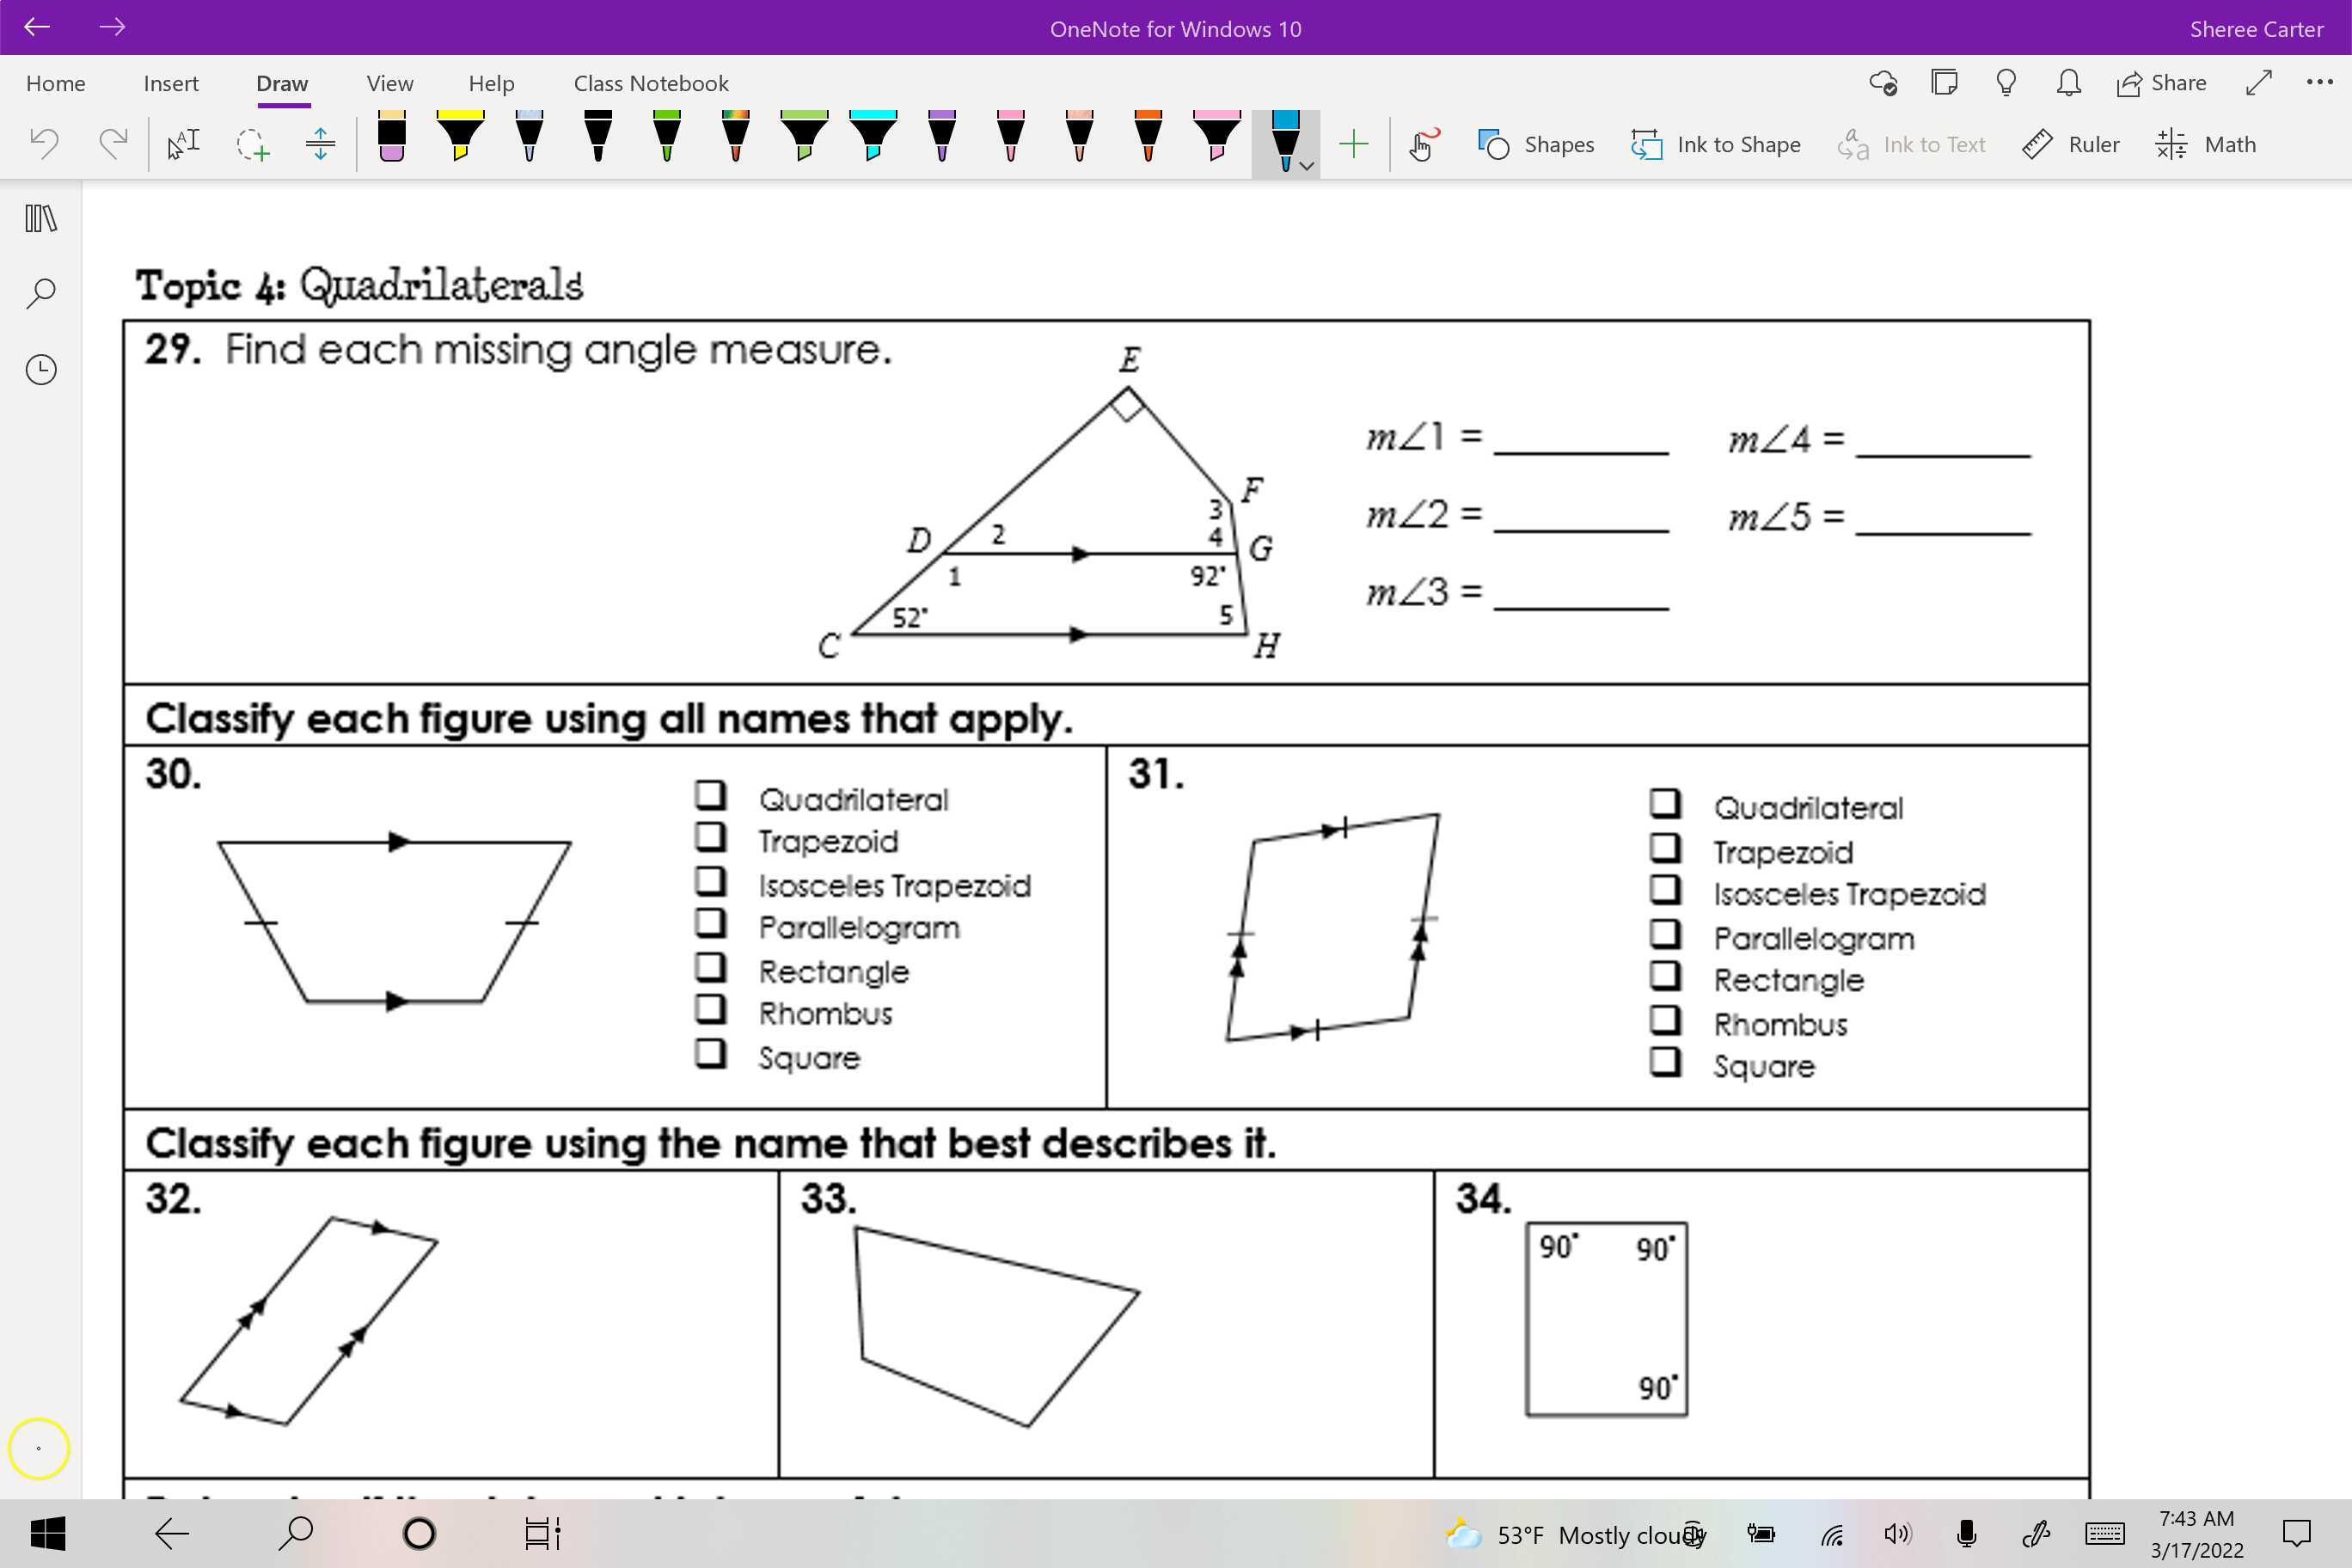The height and width of the screenshot is (1568, 2352).
Task: Click the Share button
Action: 2161,83
